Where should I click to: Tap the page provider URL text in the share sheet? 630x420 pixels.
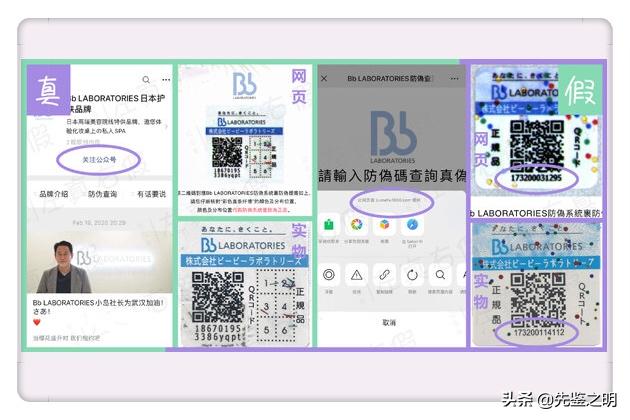[x=389, y=200]
